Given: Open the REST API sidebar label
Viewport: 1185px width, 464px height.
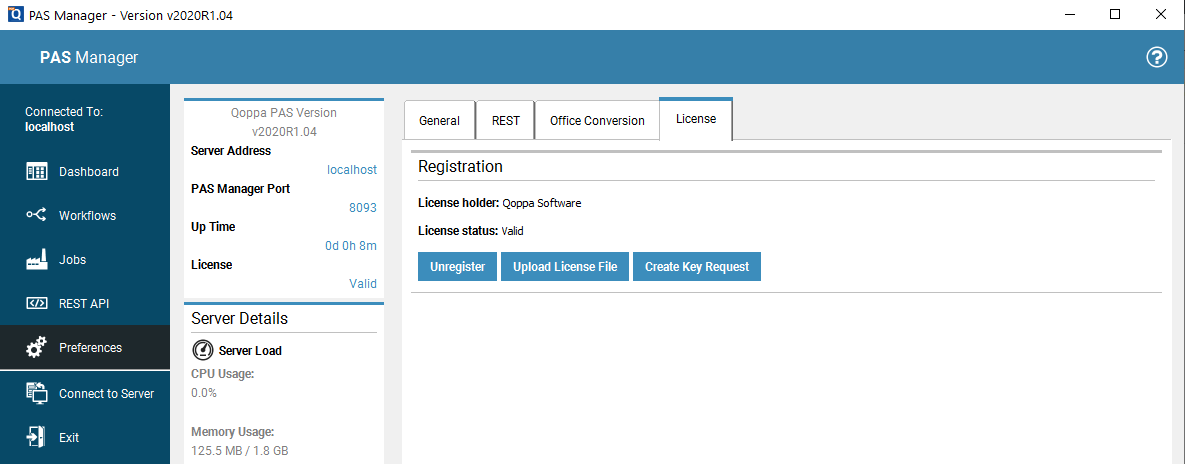Looking at the screenshot, I should [x=84, y=304].
